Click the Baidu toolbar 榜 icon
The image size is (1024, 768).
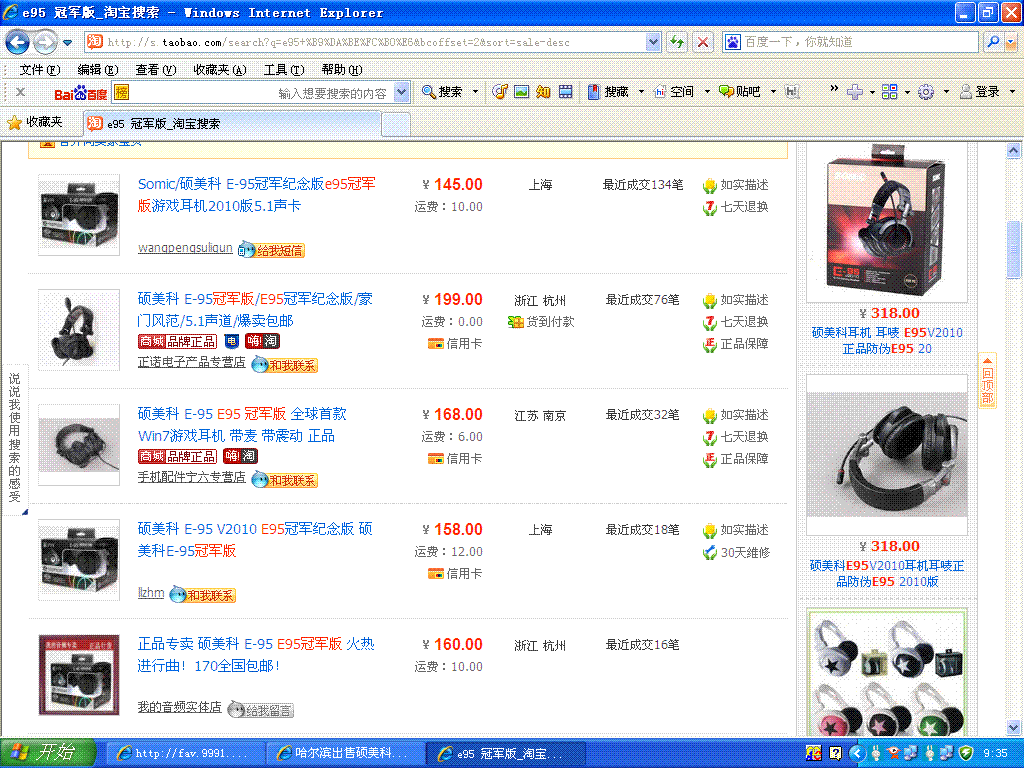click(x=121, y=93)
